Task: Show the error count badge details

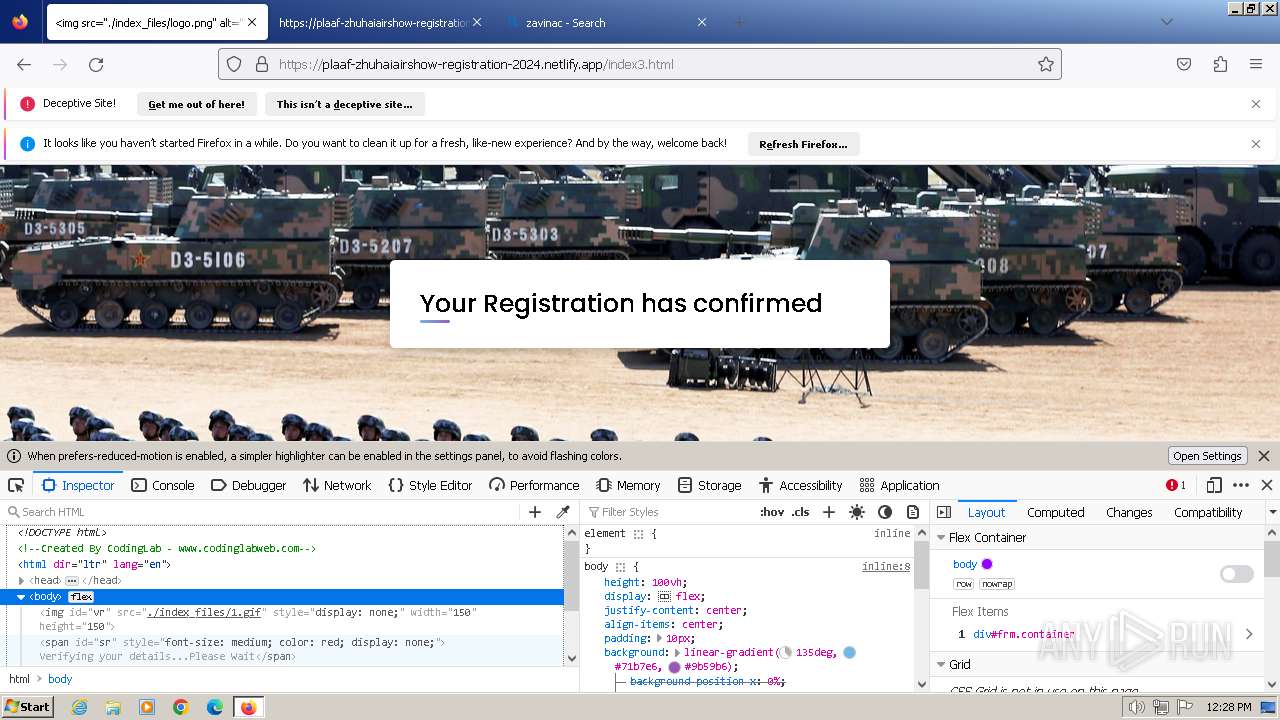Action: click(1176, 485)
